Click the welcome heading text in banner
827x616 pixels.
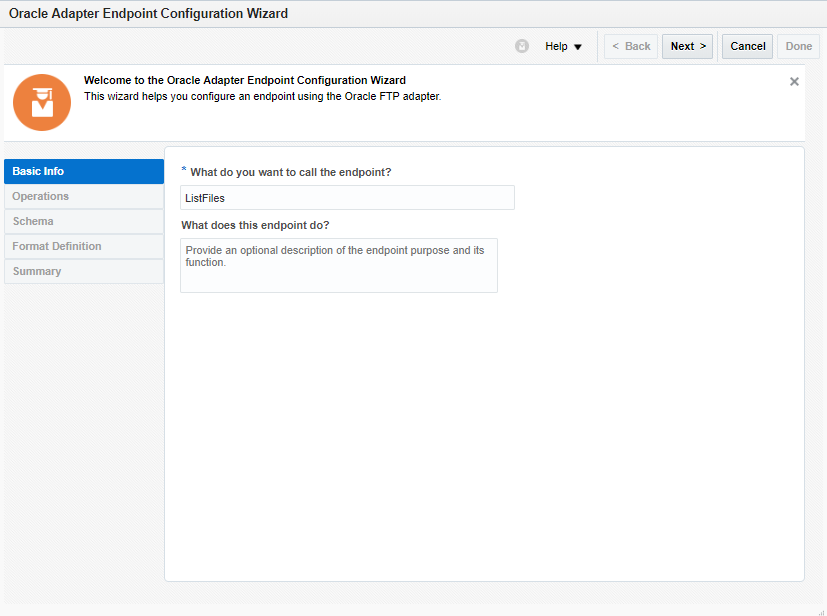(244, 80)
